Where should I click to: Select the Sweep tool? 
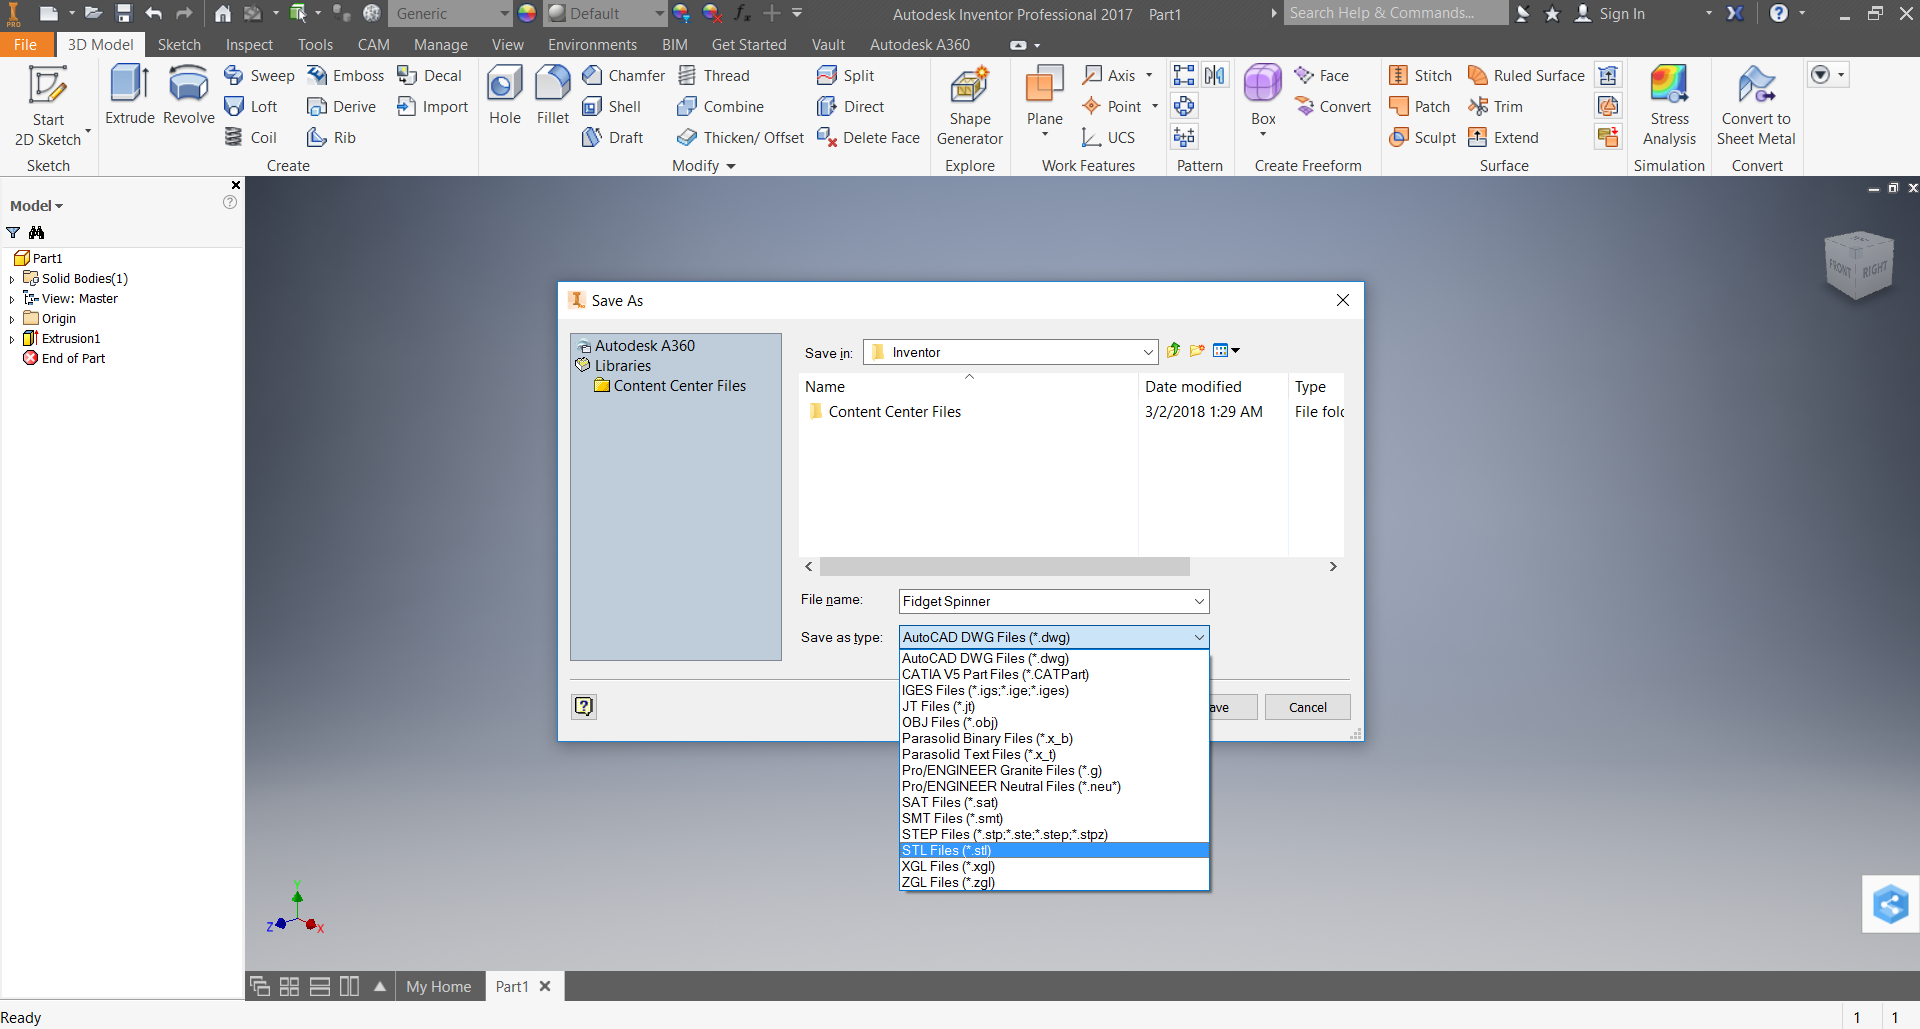coord(259,76)
